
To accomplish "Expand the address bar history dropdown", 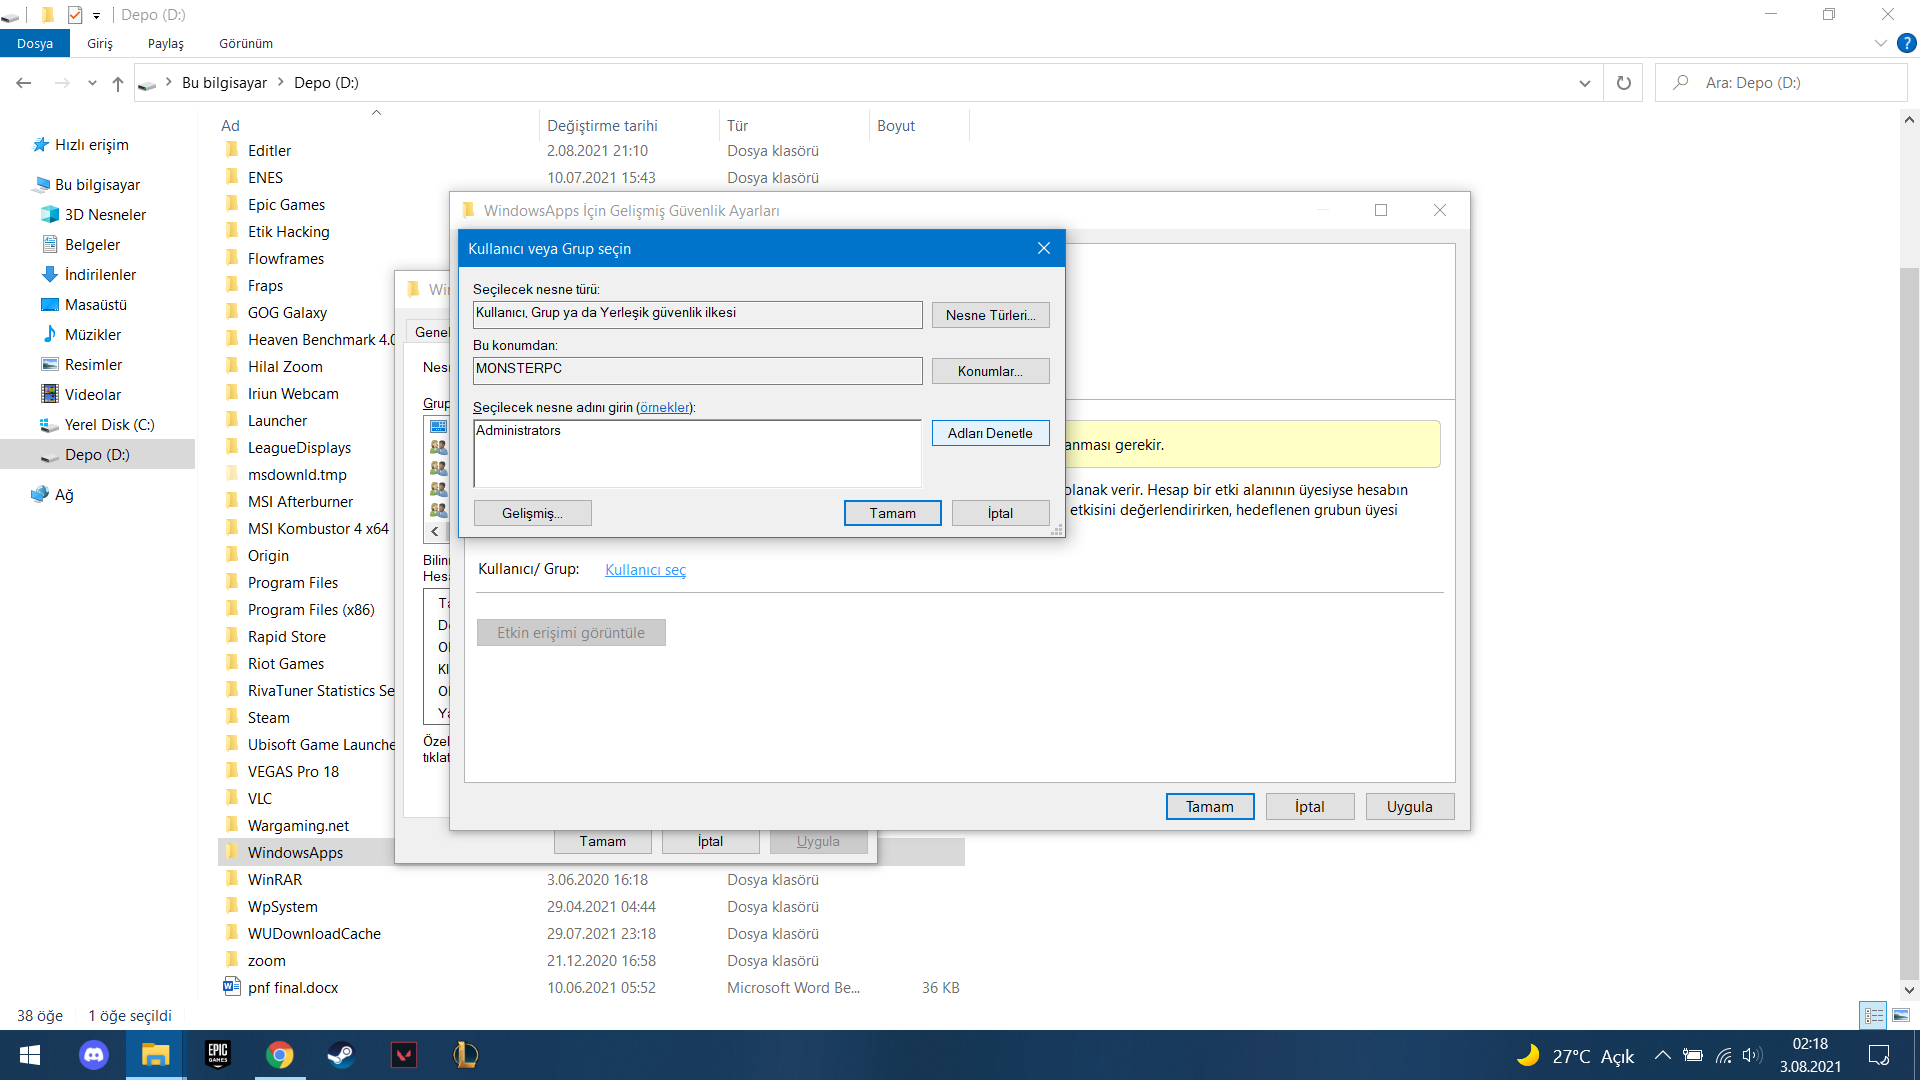I will (1584, 83).
